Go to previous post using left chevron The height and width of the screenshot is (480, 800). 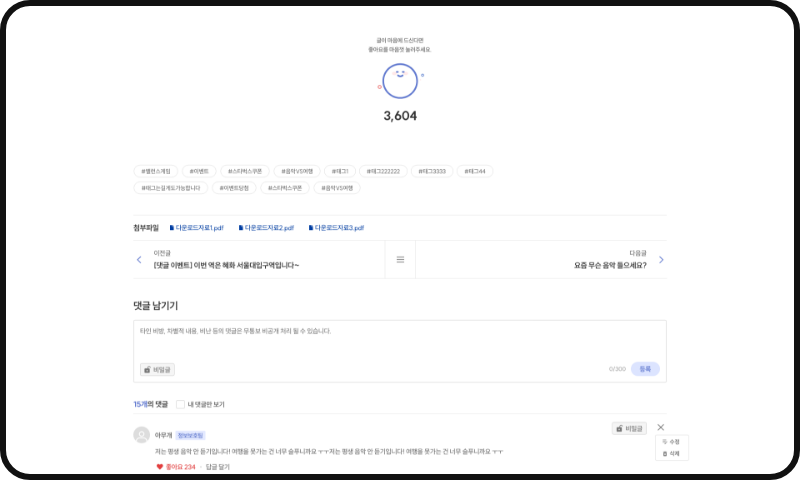139,260
